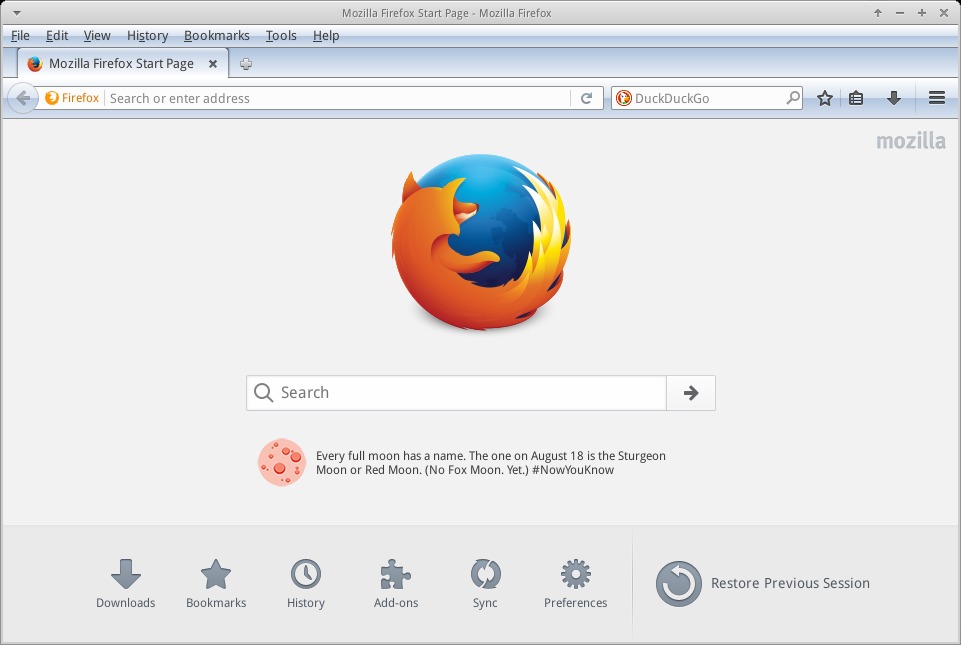
Task: Open the File menu
Action: [x=20, y=36]
